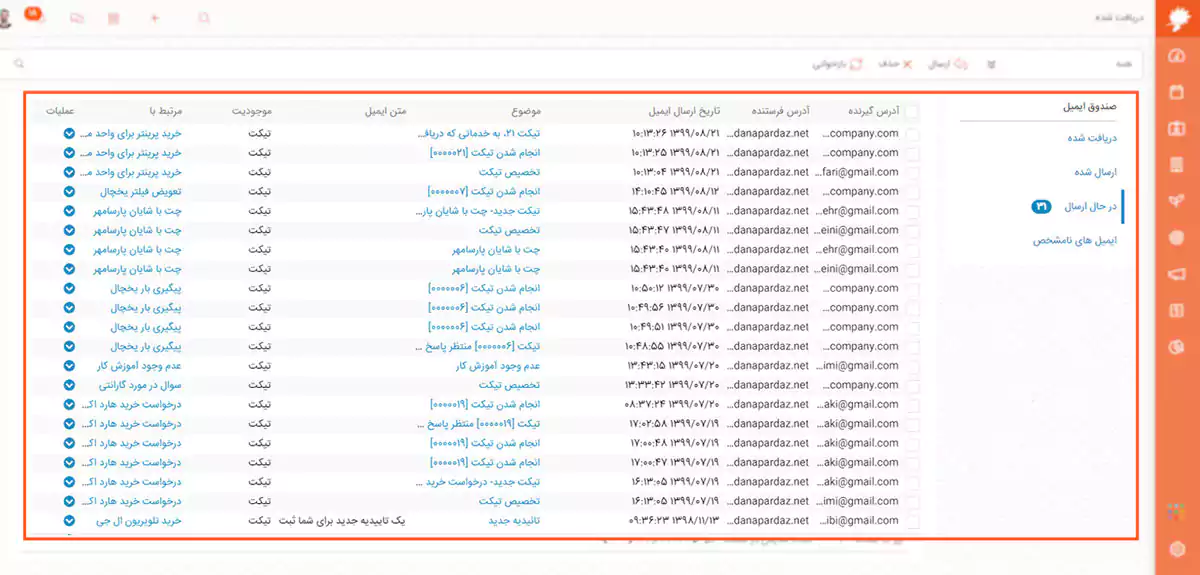Click the filter icon in the action bar
Image resolution: width=1200 pixels, height=575 pixels.
(992, 64)
